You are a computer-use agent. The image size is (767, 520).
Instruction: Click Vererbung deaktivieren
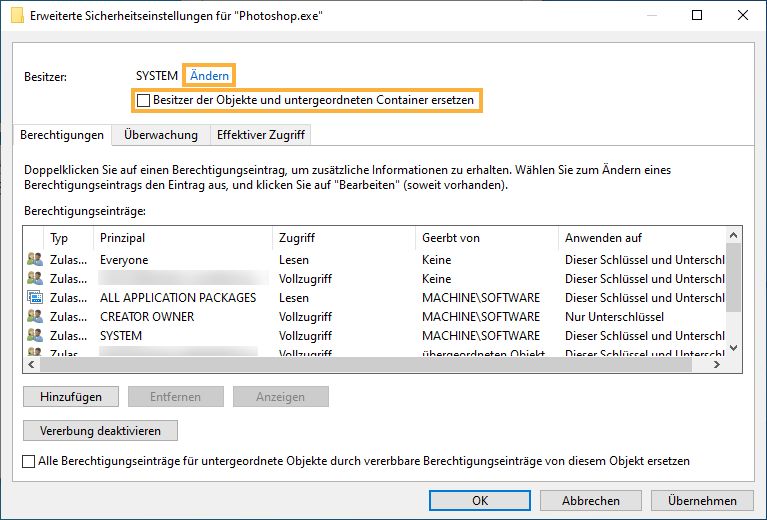coord(100,431)
